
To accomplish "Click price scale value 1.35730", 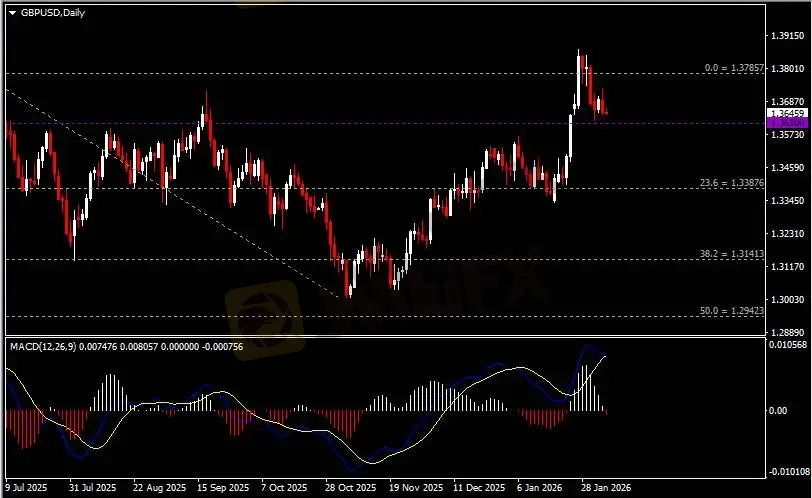I will (x=788, y=135).
